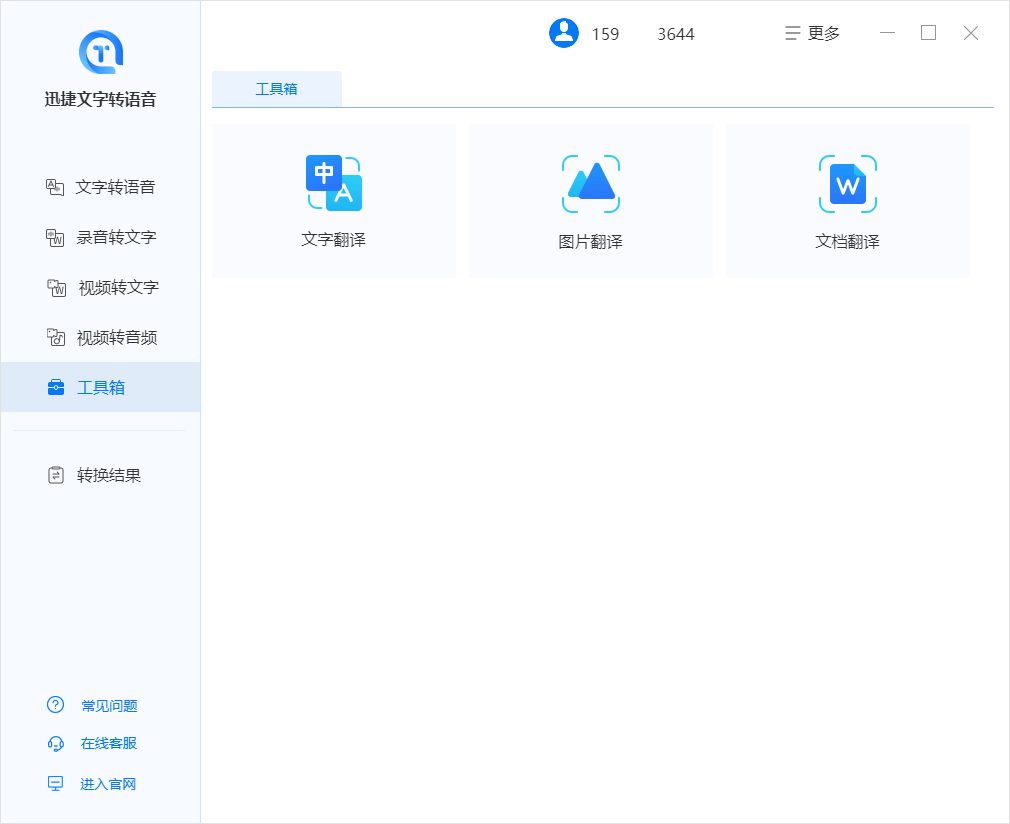Click the account number 159 text
Image resolution: width=1010 pixels, height=824 pixels.
click(x=605, y=34)
